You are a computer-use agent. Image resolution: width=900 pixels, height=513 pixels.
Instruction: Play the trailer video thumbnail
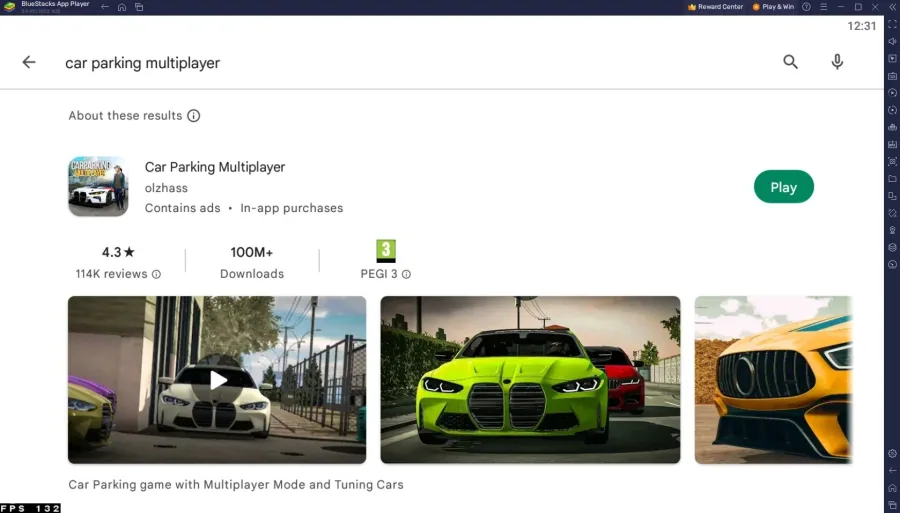(217, 380)
